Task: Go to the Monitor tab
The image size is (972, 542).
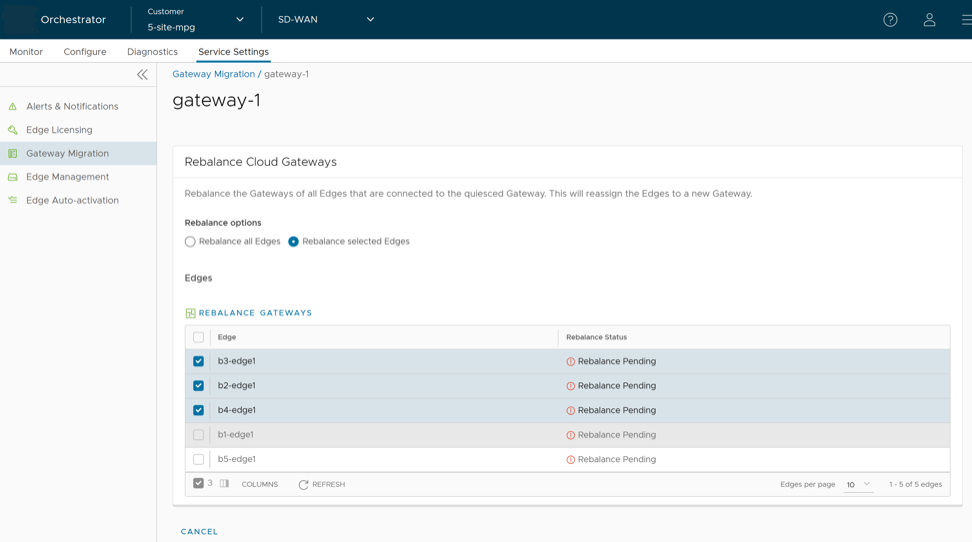Action: [x=26, y=52]
